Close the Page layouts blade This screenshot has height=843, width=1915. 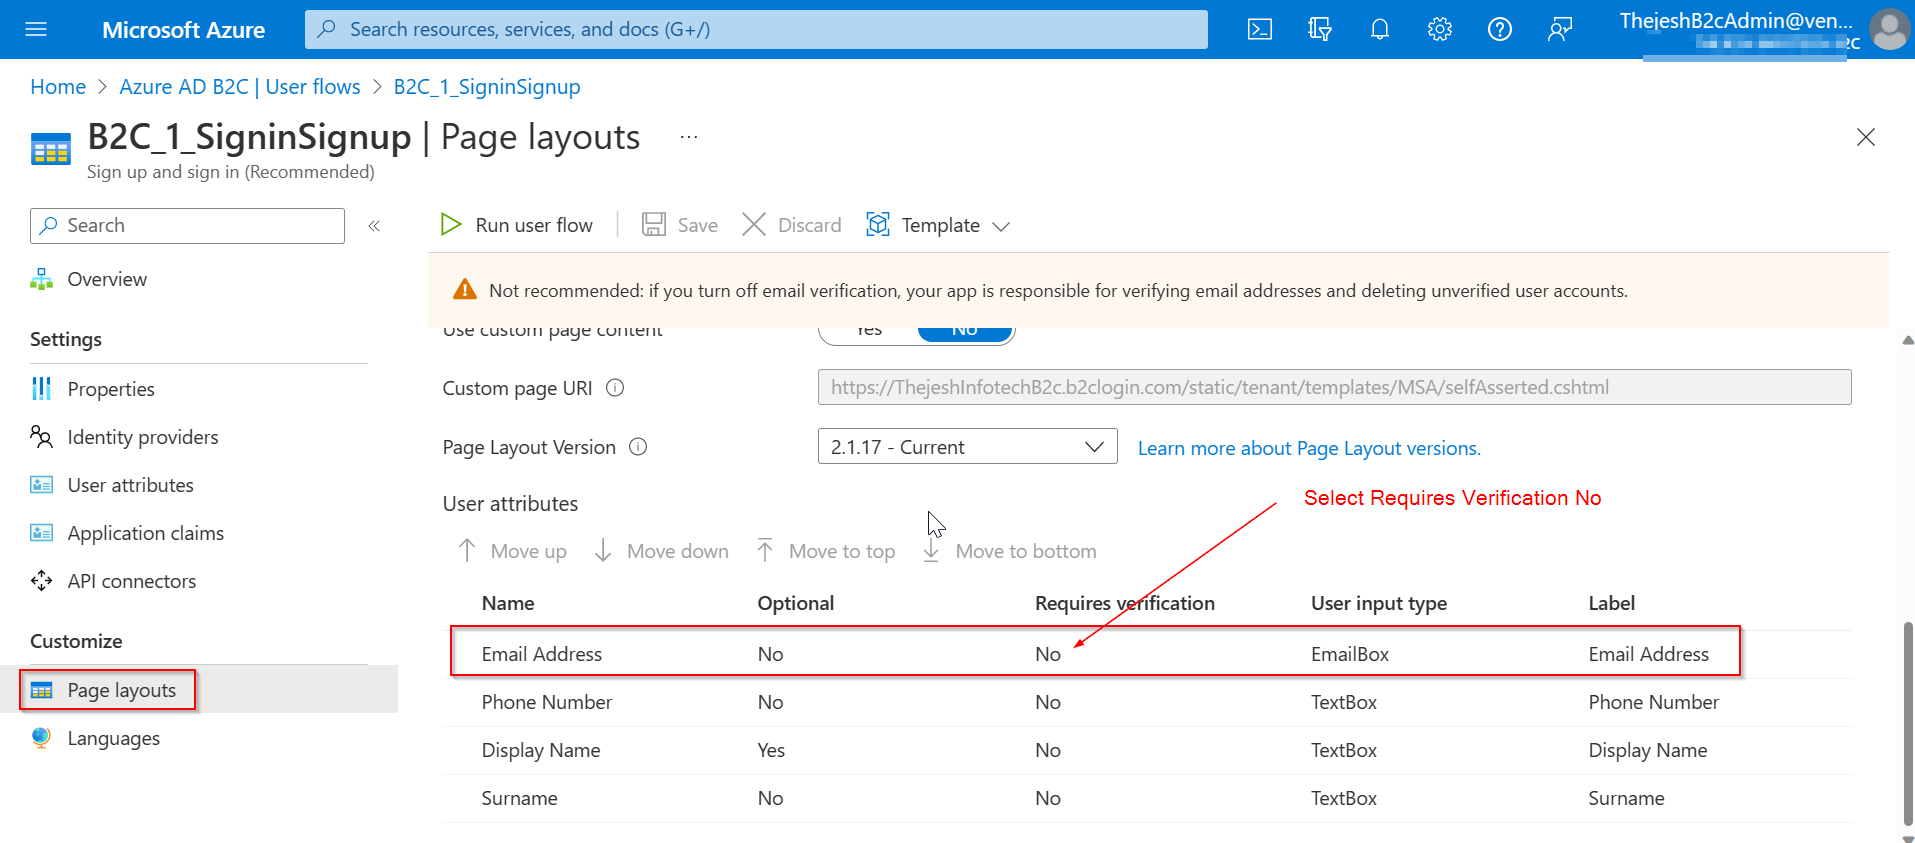1866,137
